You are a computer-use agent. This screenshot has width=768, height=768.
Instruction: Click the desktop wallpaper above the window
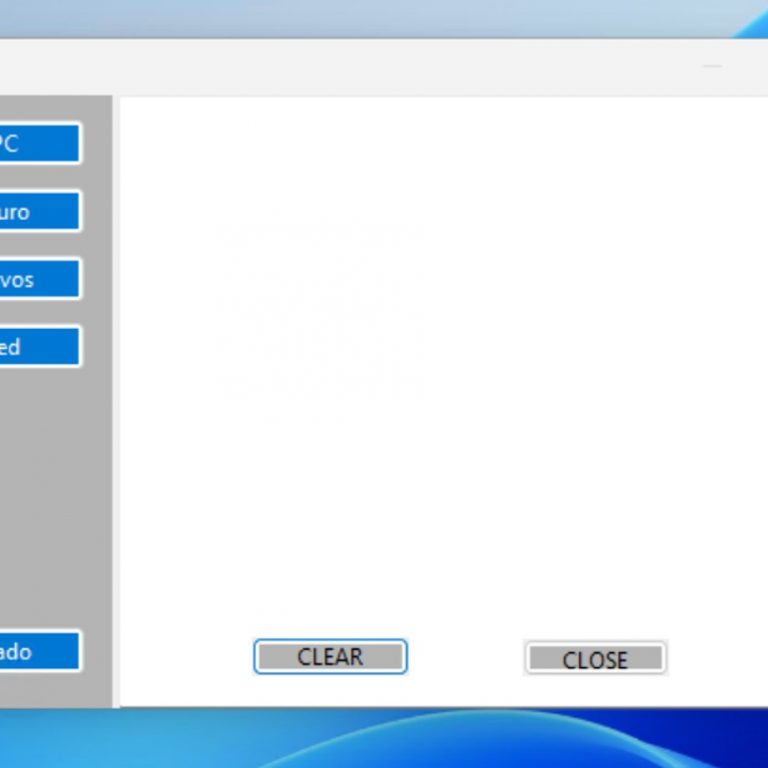click(x=400, y=18)
